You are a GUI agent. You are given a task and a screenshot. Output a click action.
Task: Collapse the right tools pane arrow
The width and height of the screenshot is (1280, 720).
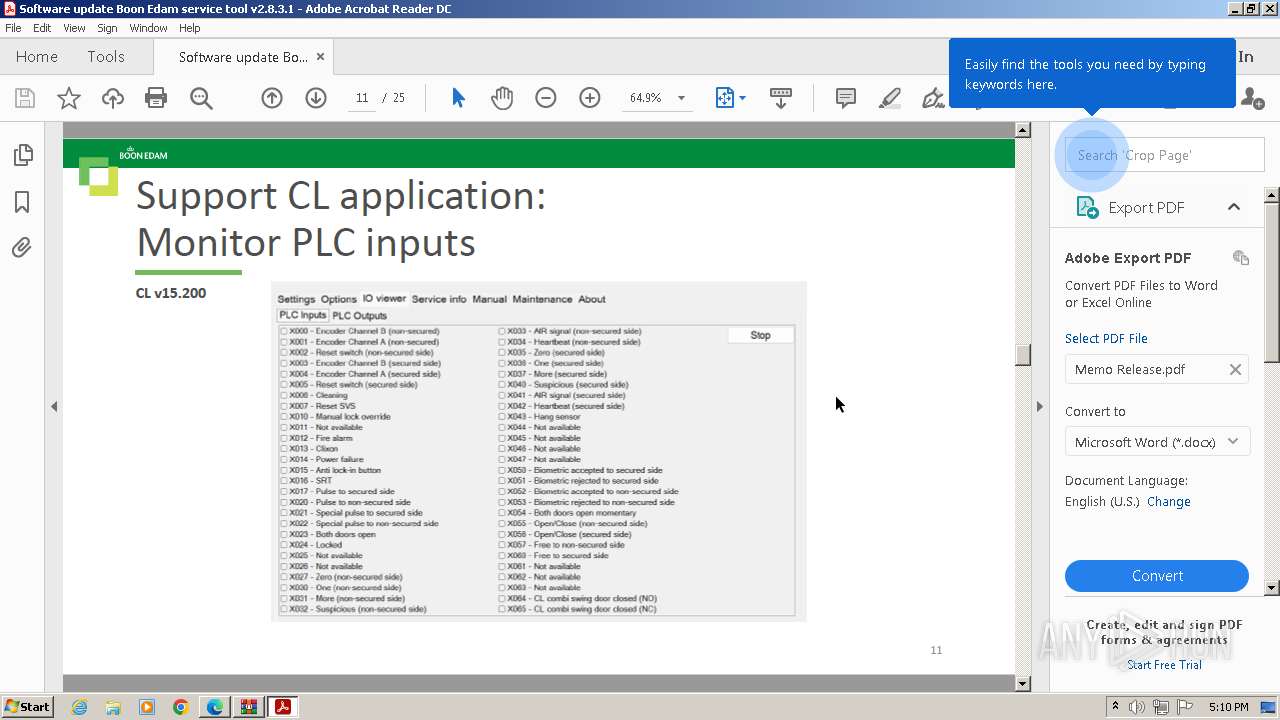click(x=1039, y=406)
